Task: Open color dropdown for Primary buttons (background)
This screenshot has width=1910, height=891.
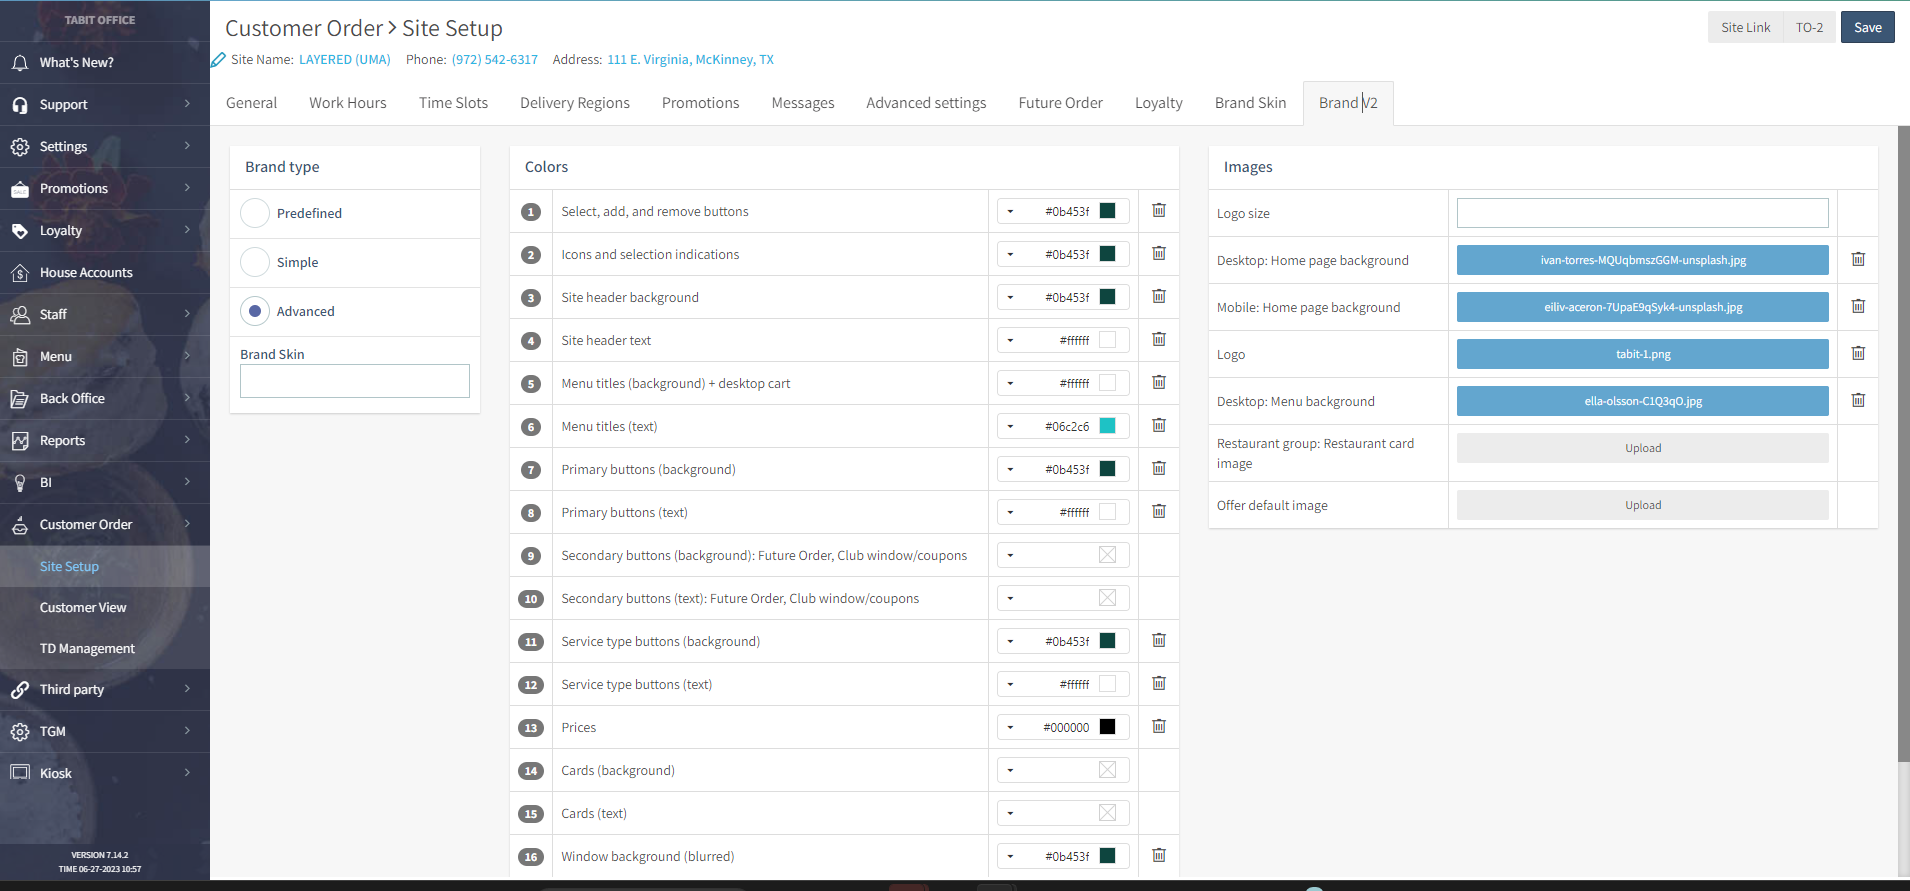Action: pyautogui.click(x=1011, y=470)
